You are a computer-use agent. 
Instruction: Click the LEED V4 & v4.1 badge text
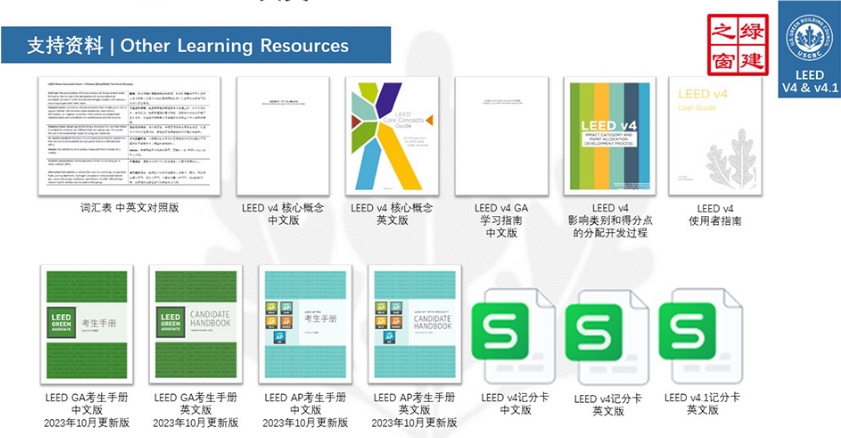pyautogui.click(x=810, y=81)
